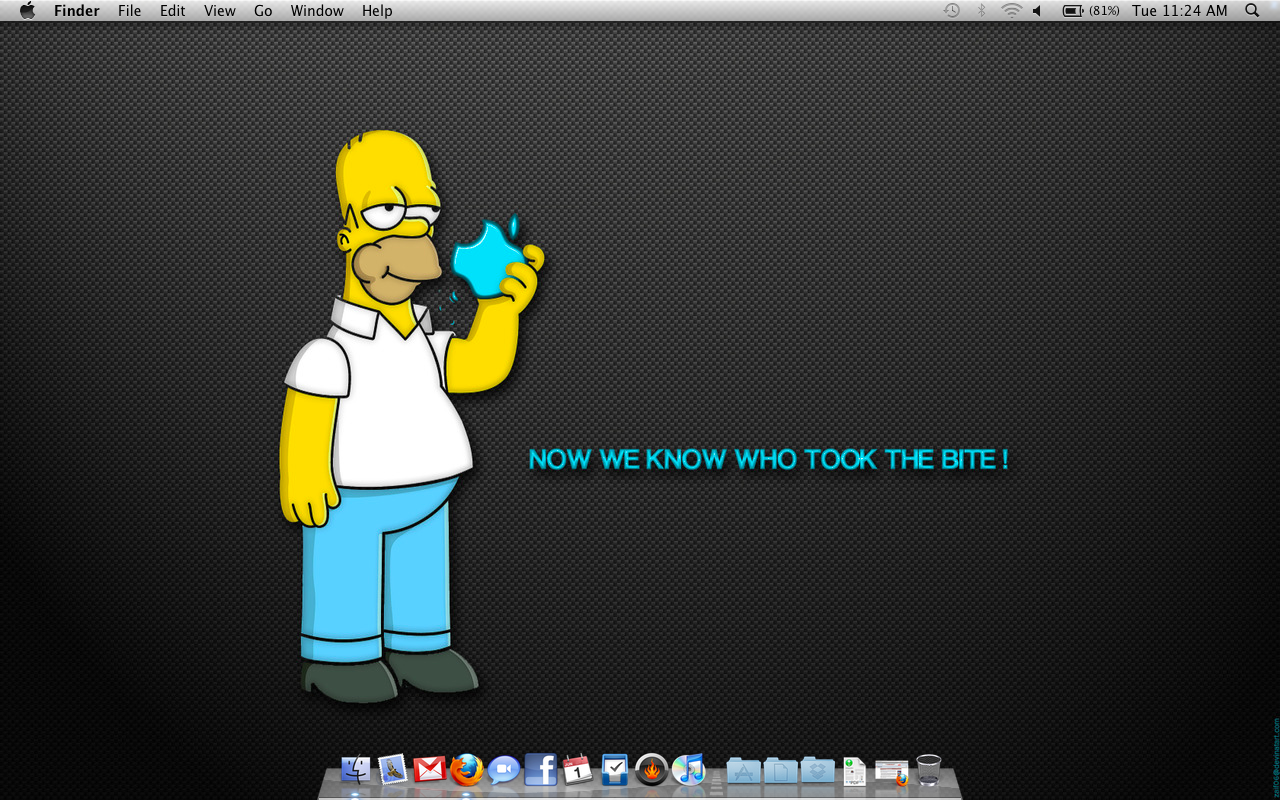Open the Trash in the dock
Screen dimensions: 1280x800
tap(929, 769)
